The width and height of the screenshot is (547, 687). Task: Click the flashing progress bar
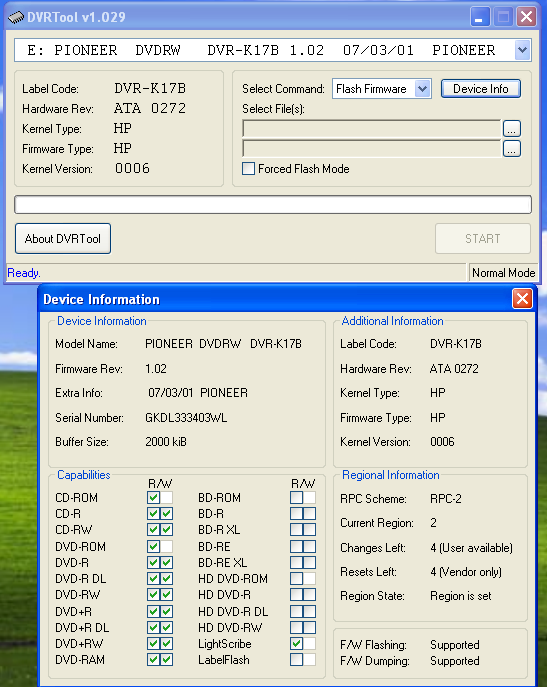click(273, 205)
